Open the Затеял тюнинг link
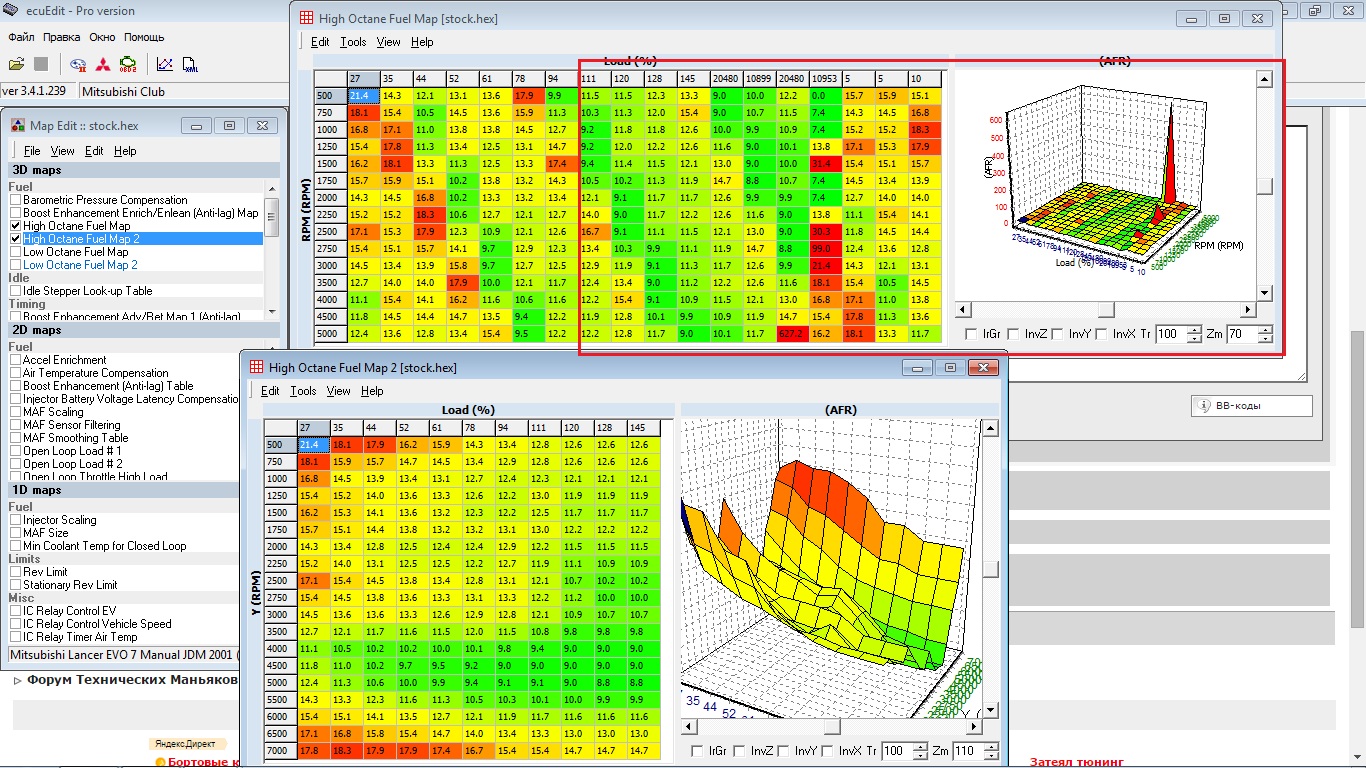This screenshot has height=768, width=1366. [1077, 762]
